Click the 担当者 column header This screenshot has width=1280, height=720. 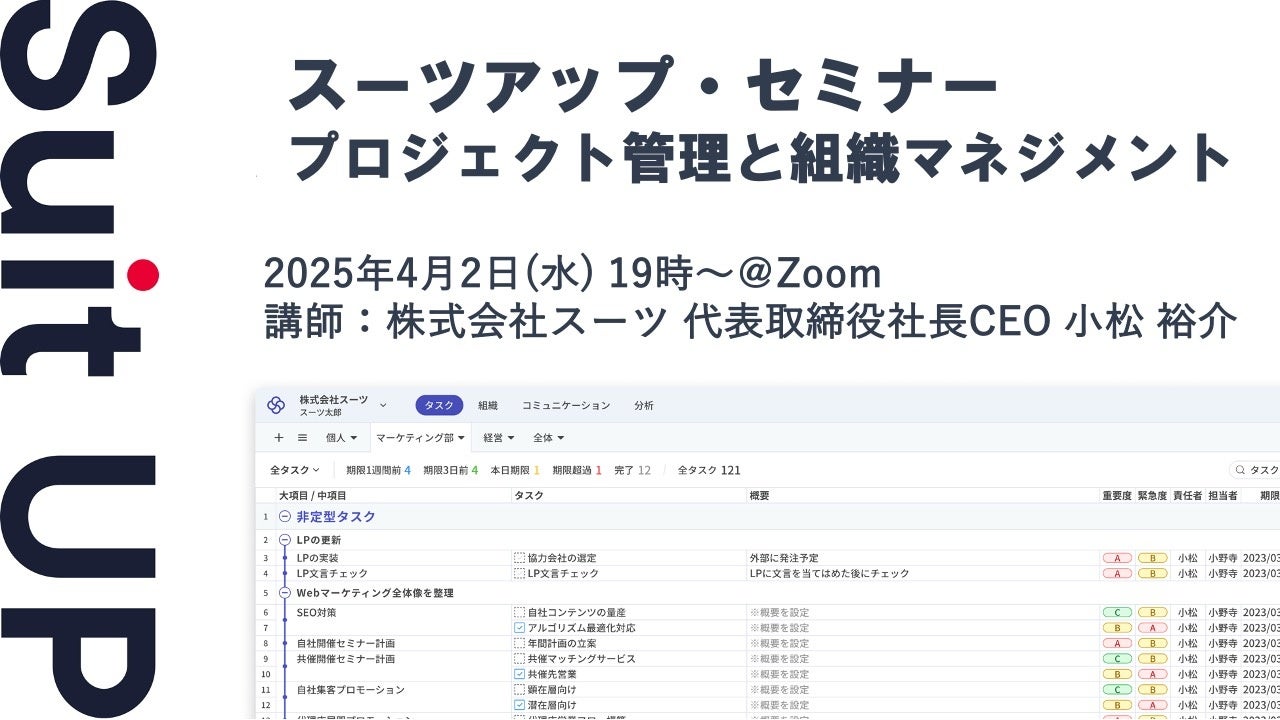click(x=1222, y=496)
